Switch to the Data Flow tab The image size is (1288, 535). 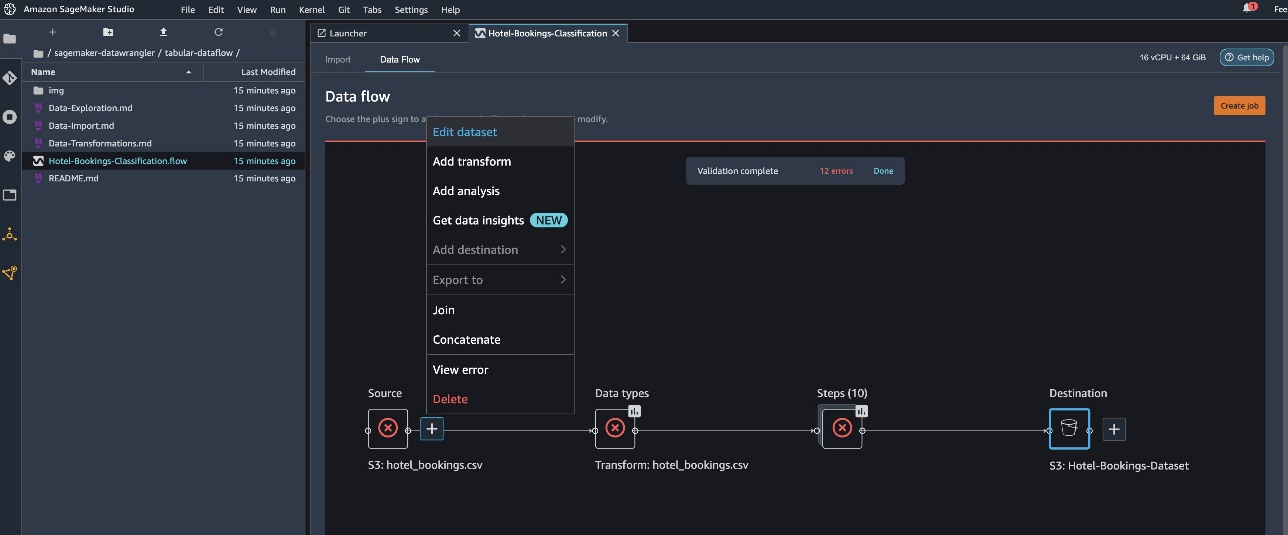tap(400, 59)
